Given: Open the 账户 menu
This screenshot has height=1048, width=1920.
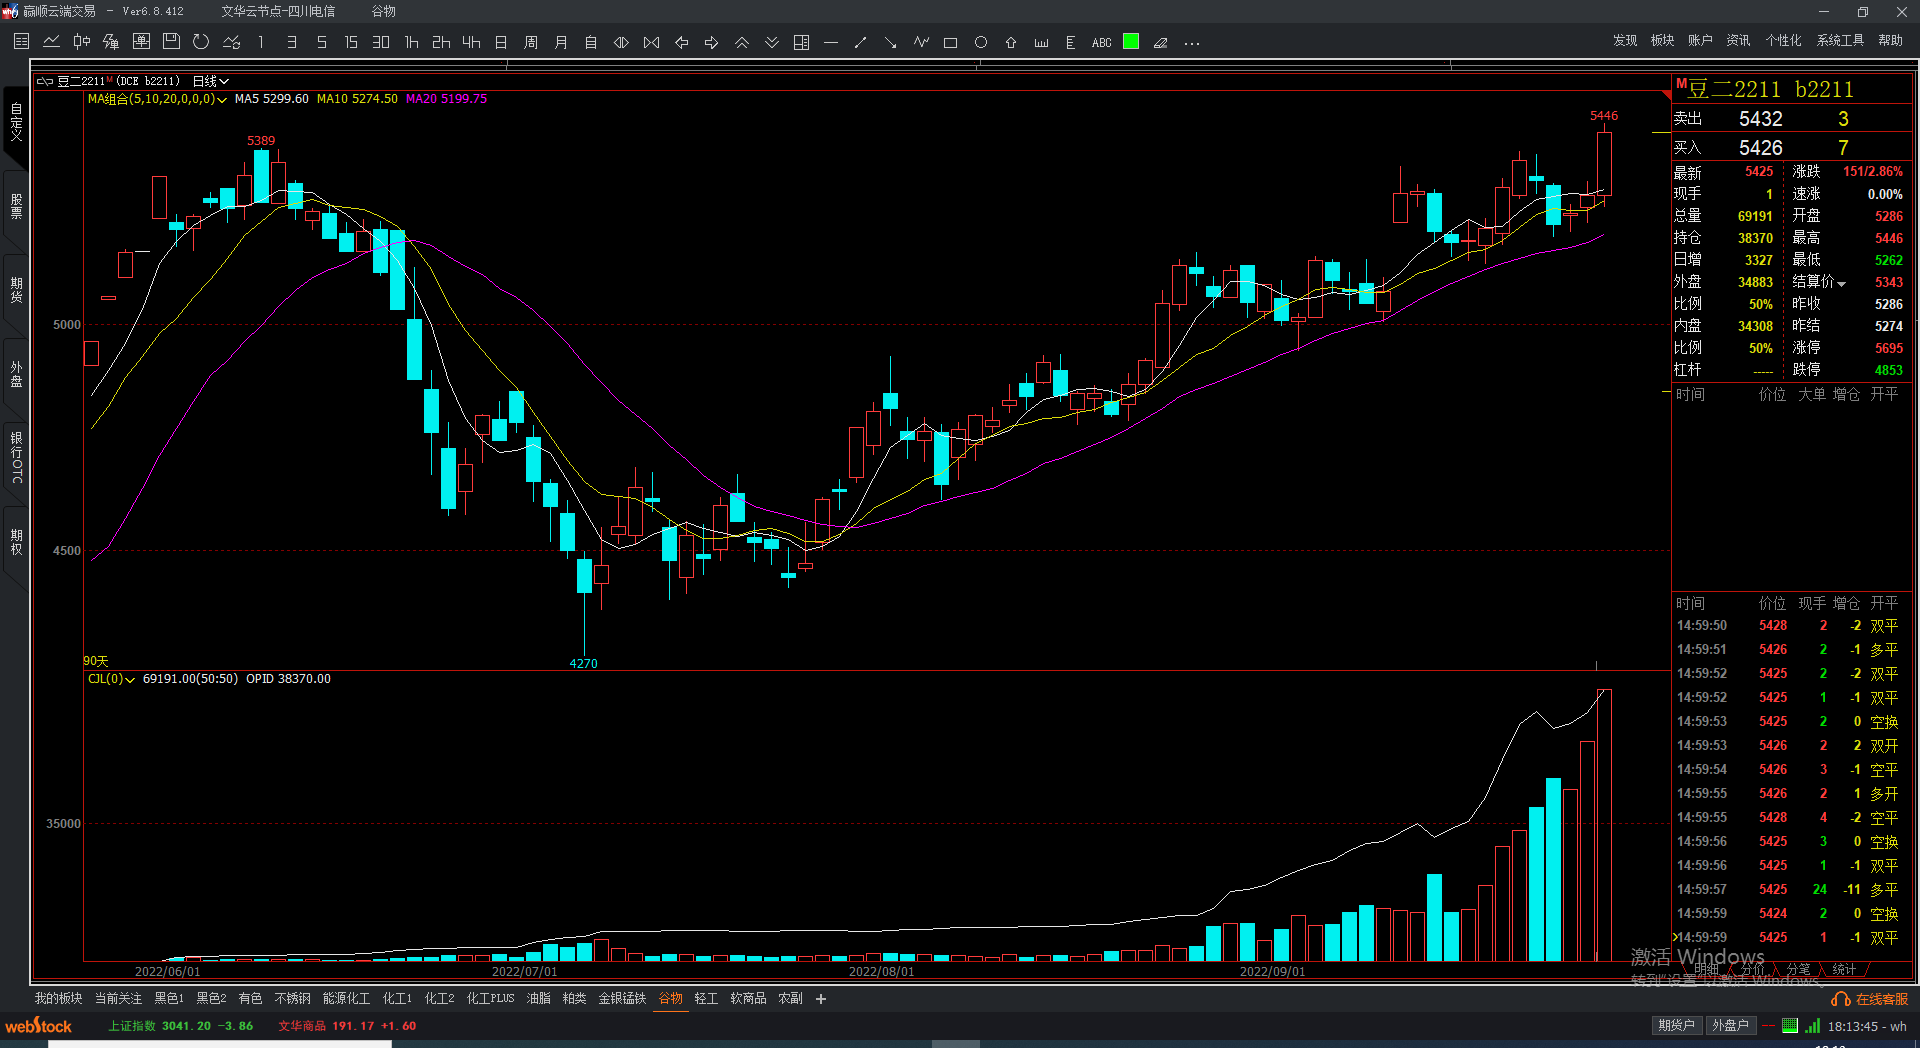Looking at the screenshot, I should 1700,40.
